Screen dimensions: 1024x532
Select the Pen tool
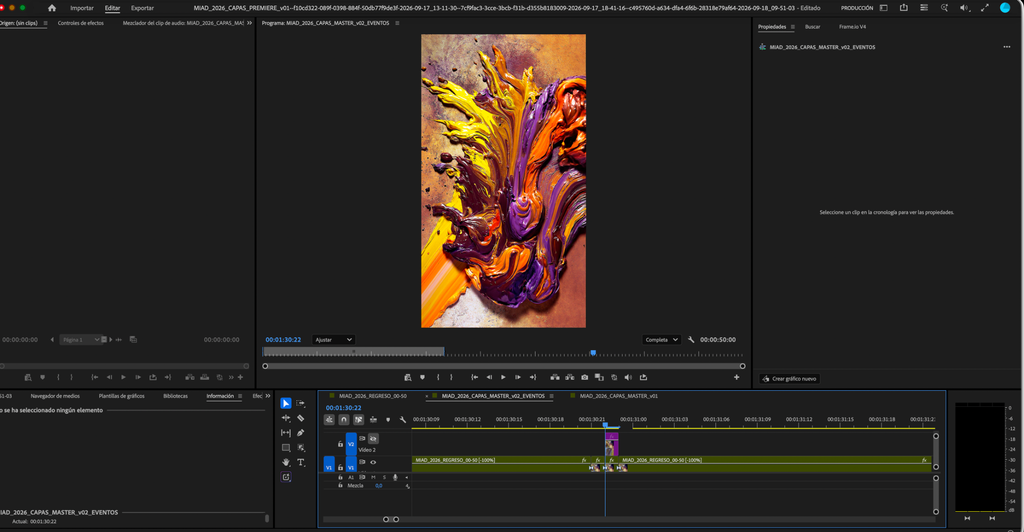click(301, 433)
